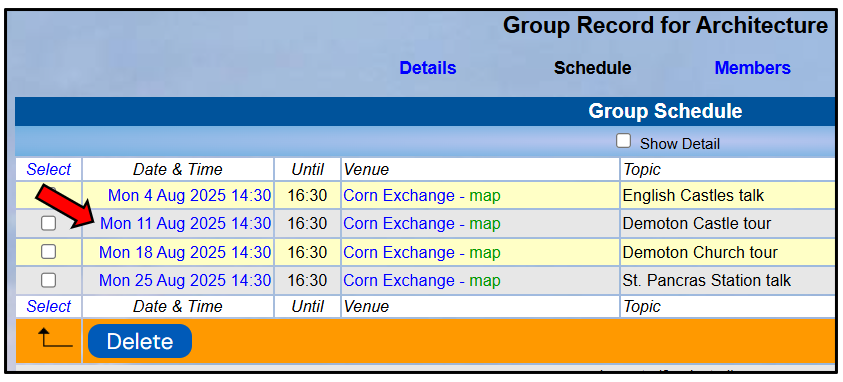Open the Details tab
The width and height of the screenshot is (843, 382).
(x=428, y=68)
